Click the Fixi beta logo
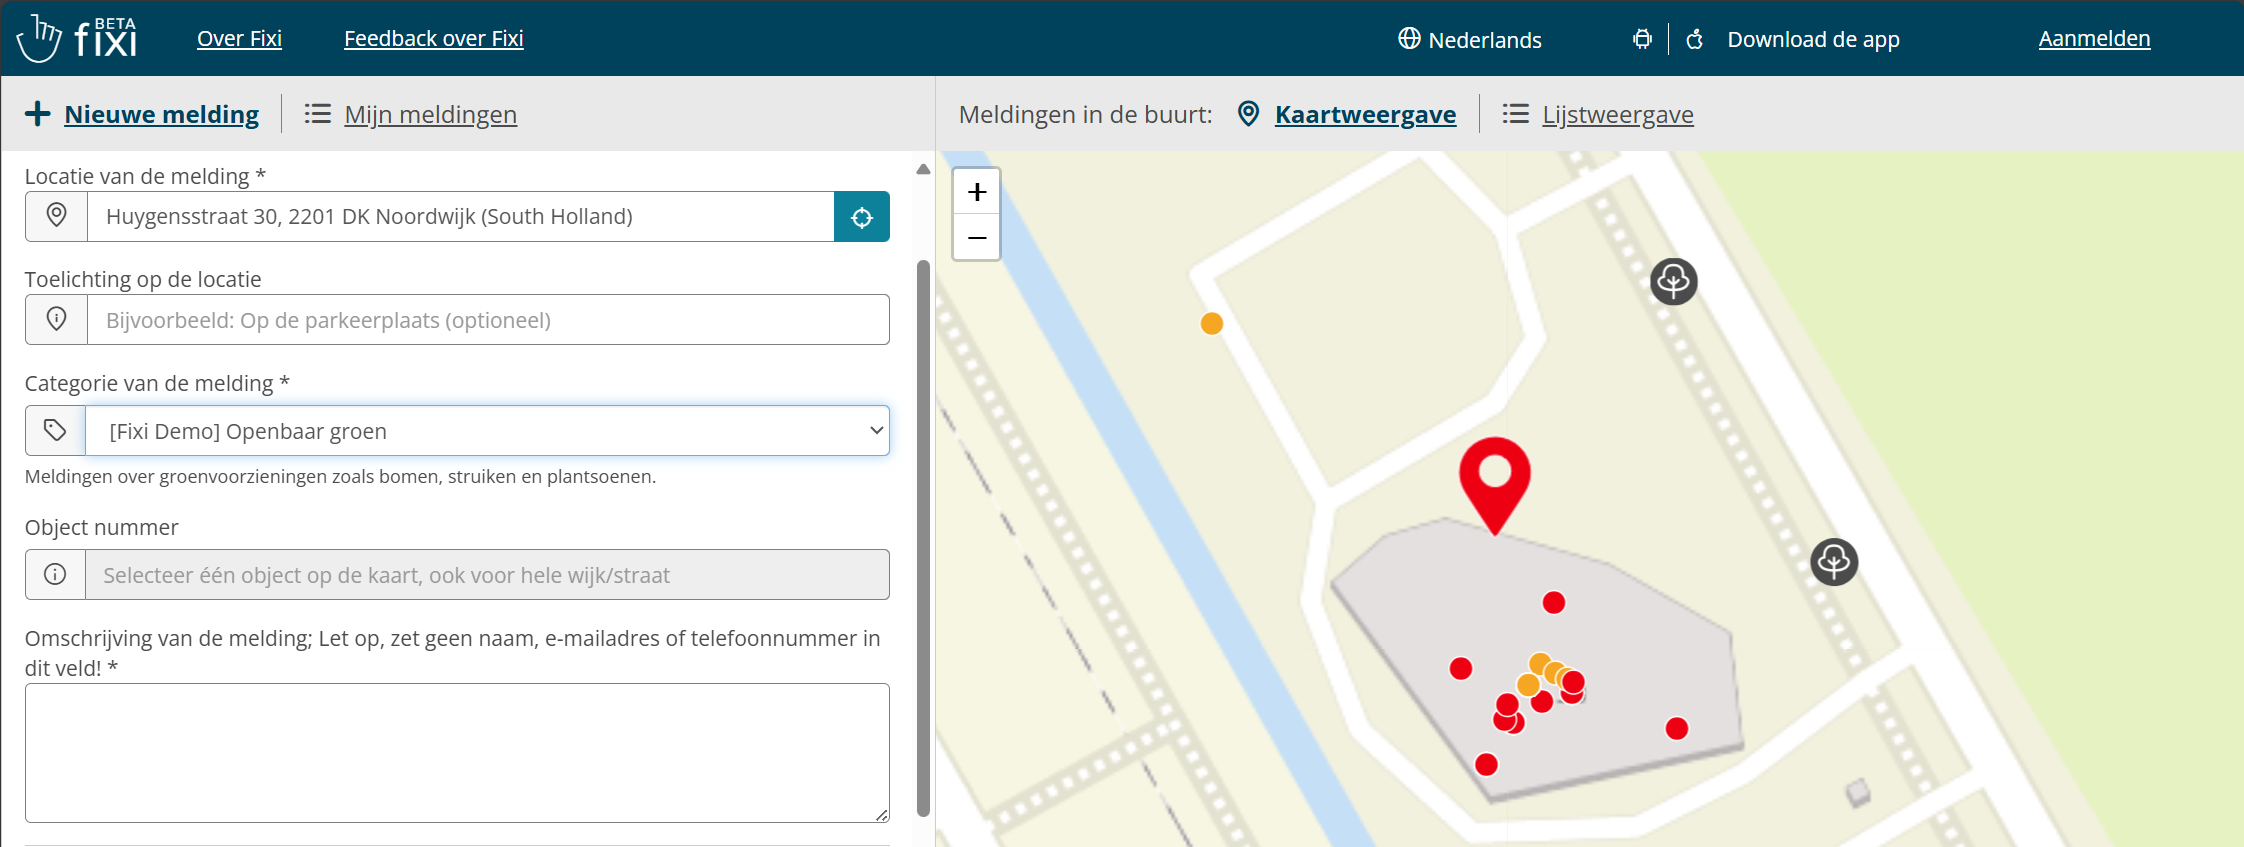Screen dimensions: 2244x847 pos(77,38)
